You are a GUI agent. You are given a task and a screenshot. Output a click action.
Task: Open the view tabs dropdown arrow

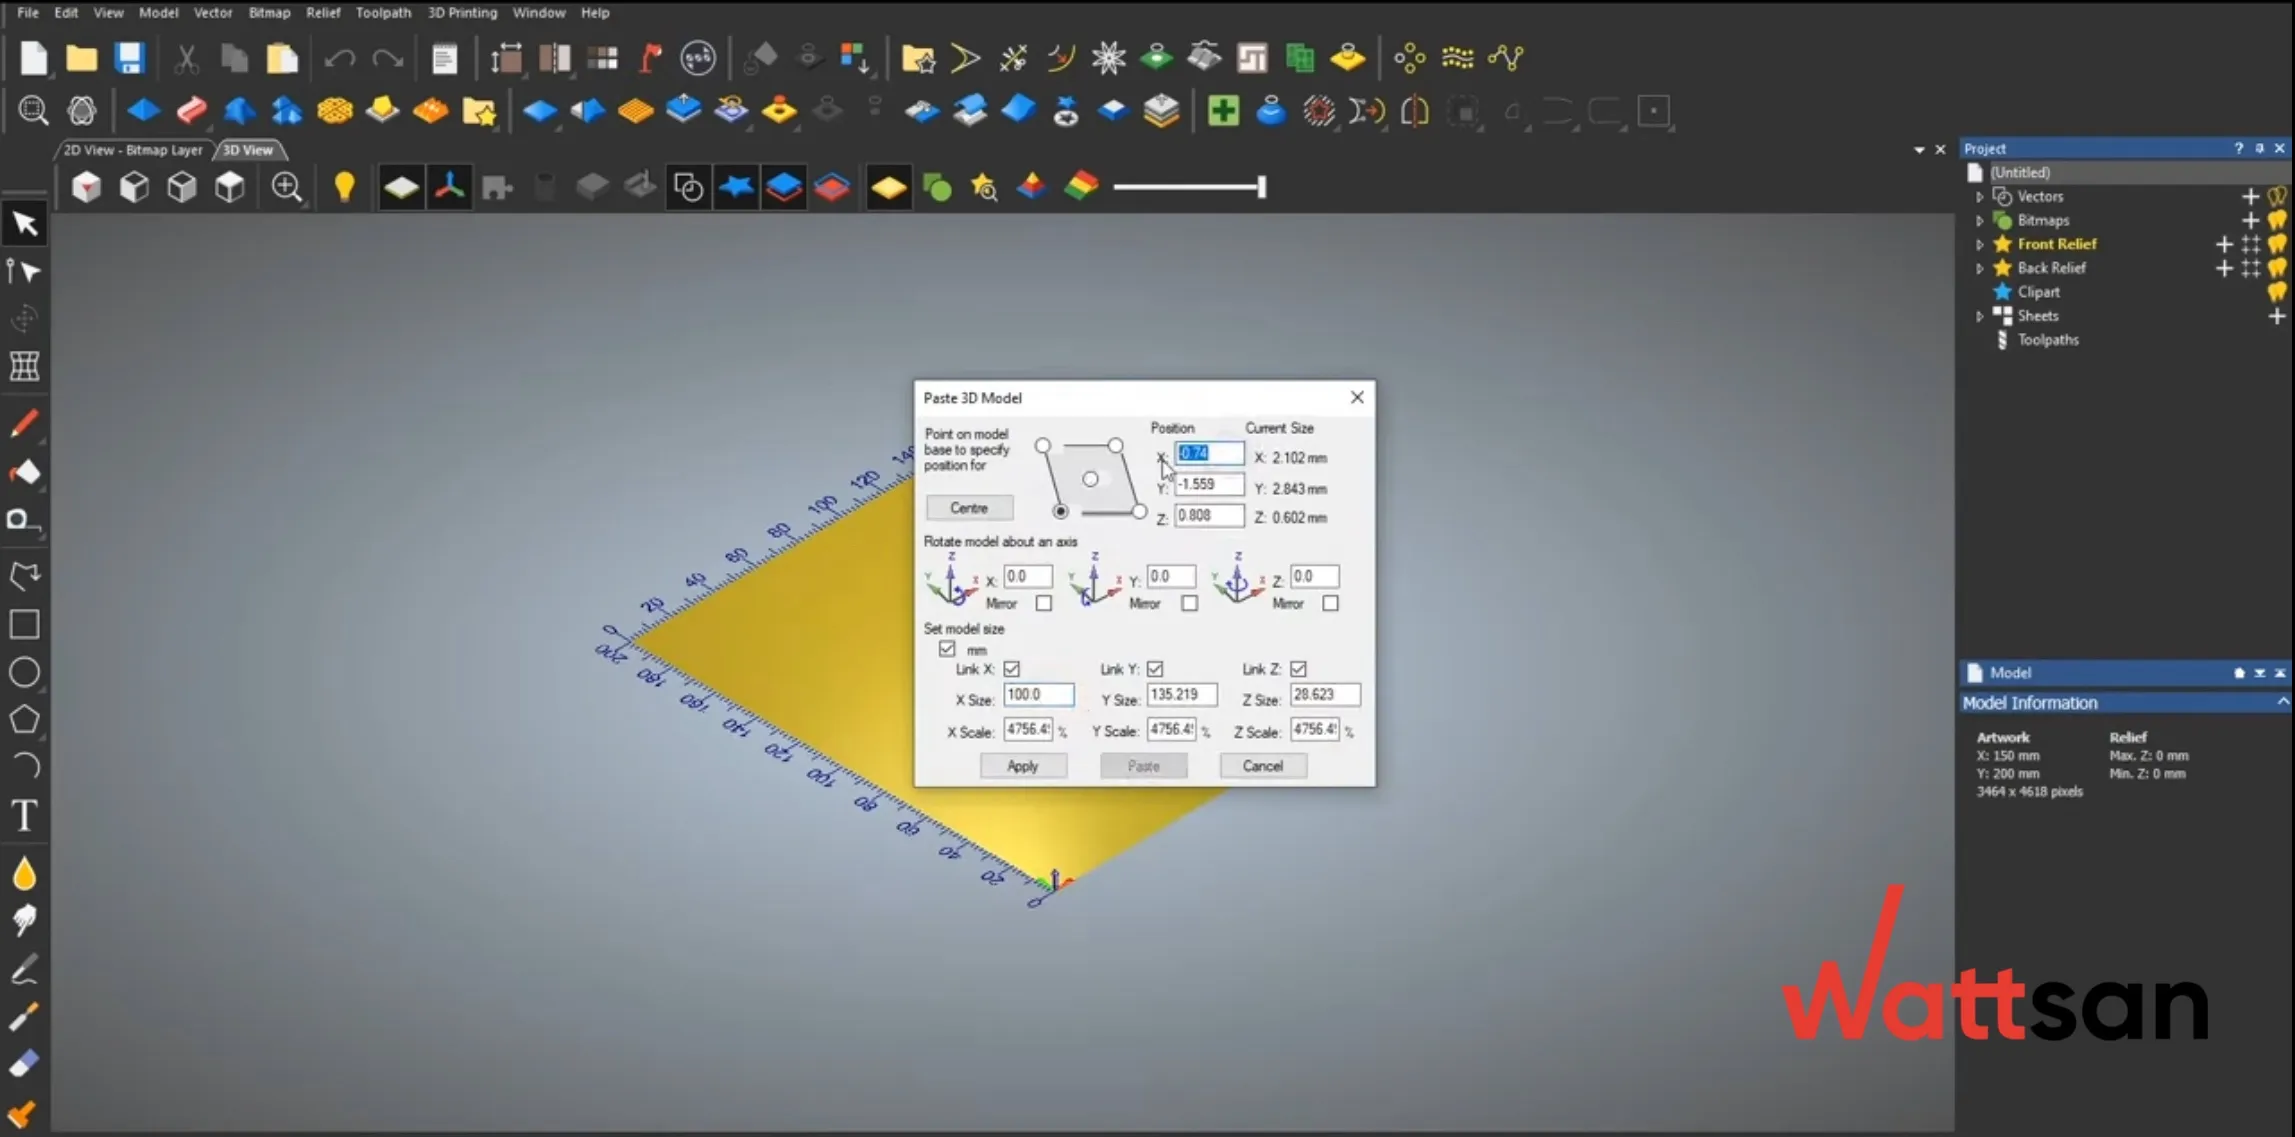click(x=1919, y=150)
